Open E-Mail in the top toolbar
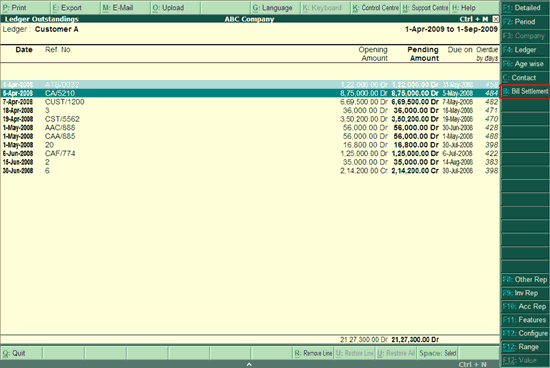This screenshot has width=550, height=368. point(126,8)
